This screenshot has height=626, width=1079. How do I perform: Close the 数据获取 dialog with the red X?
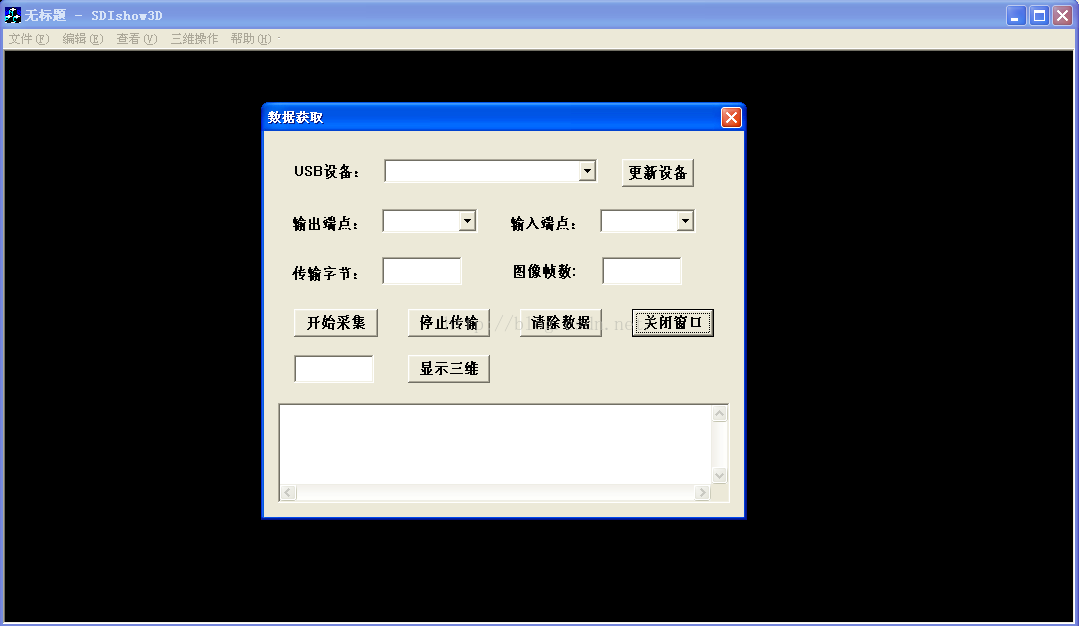tap(731, 118)
